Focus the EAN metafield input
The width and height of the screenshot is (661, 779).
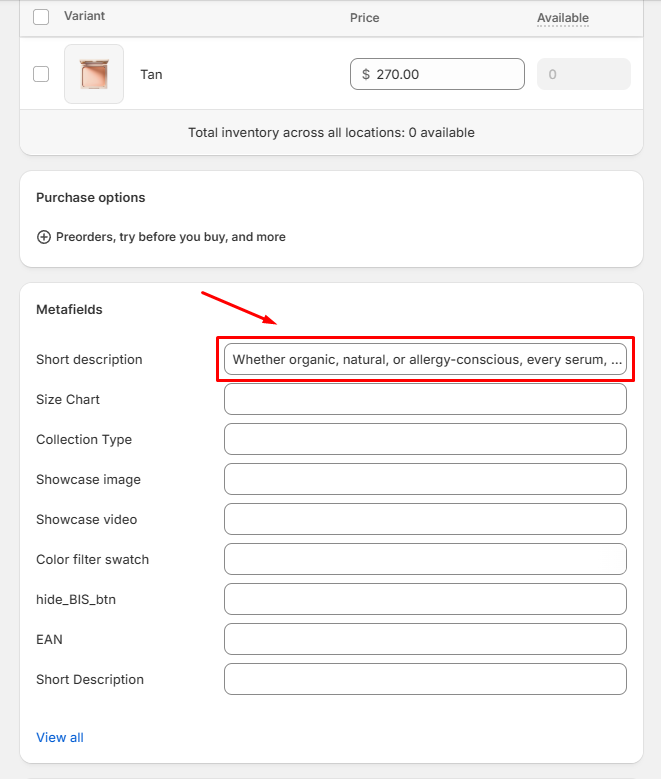425,639
